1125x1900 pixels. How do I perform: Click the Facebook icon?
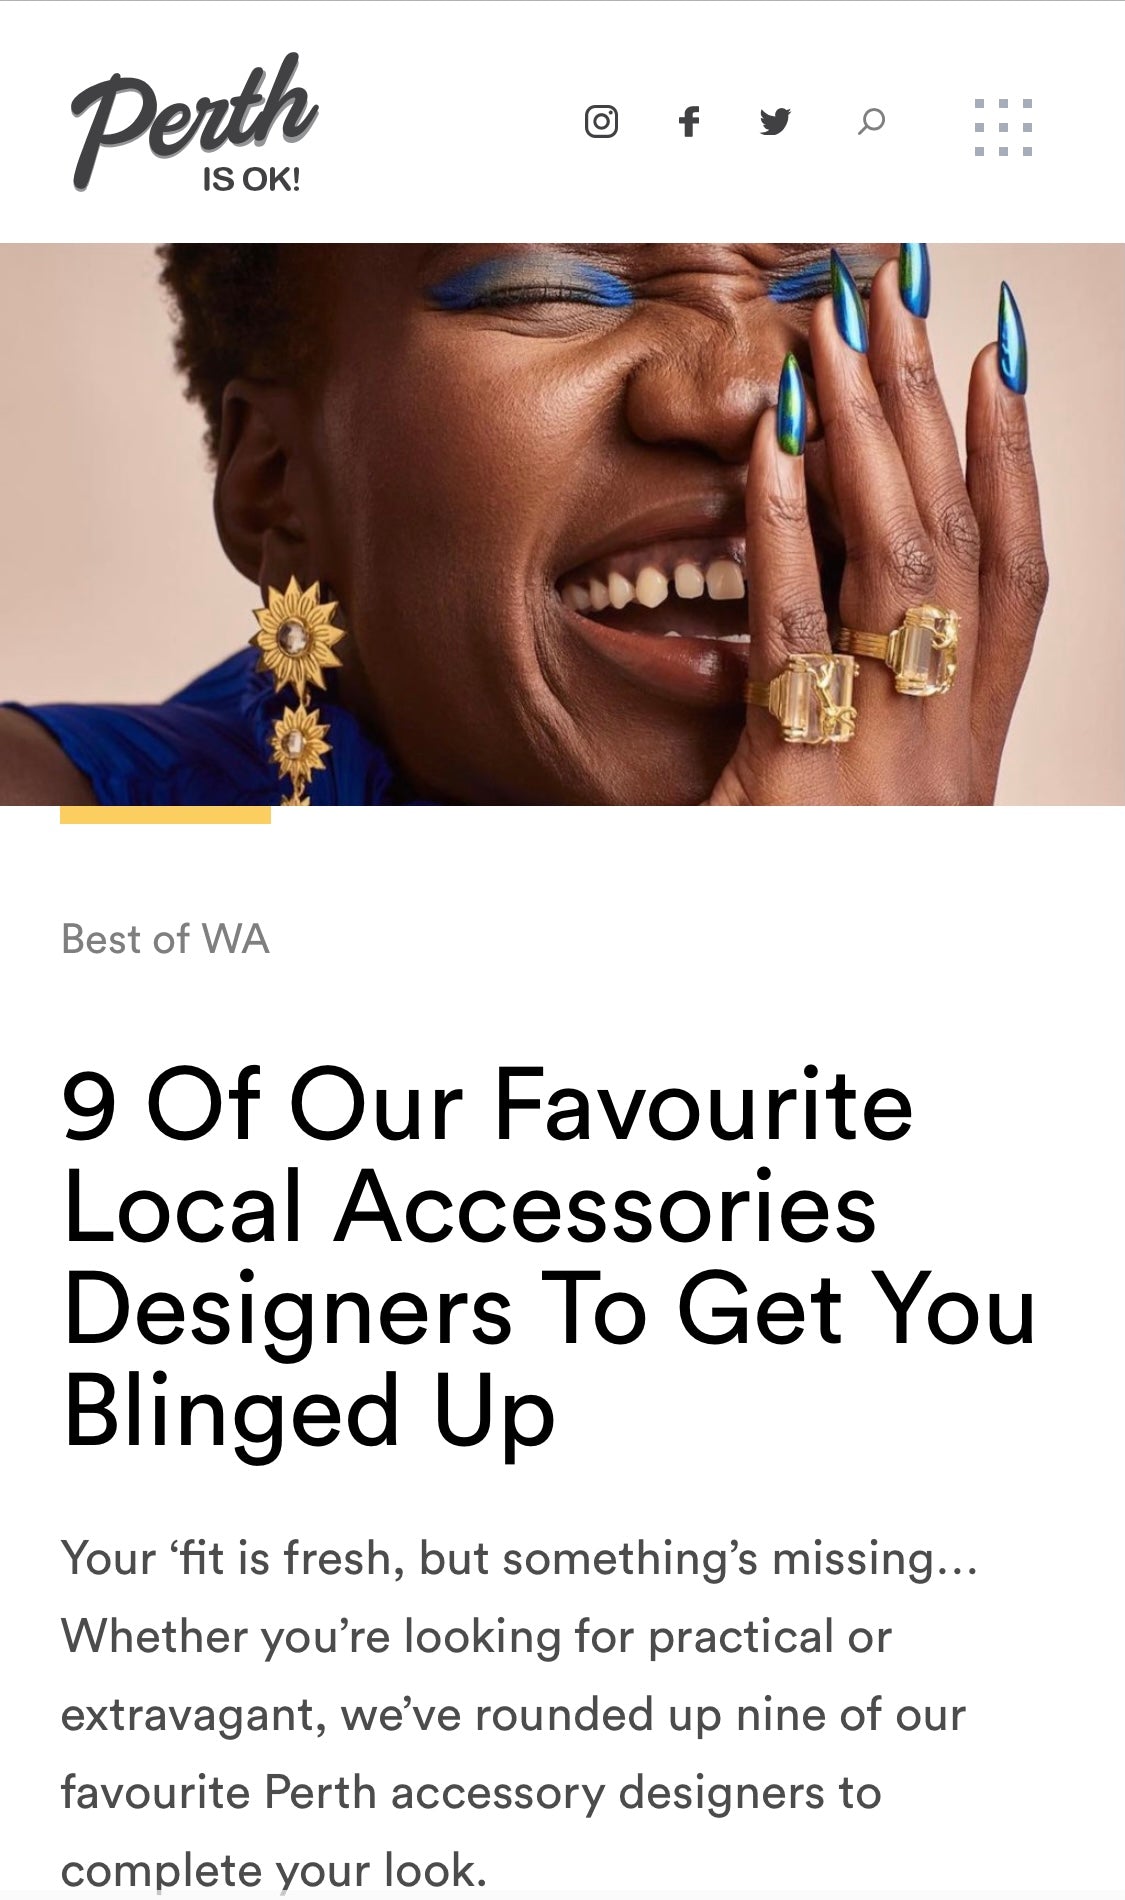tap(688, 122)
